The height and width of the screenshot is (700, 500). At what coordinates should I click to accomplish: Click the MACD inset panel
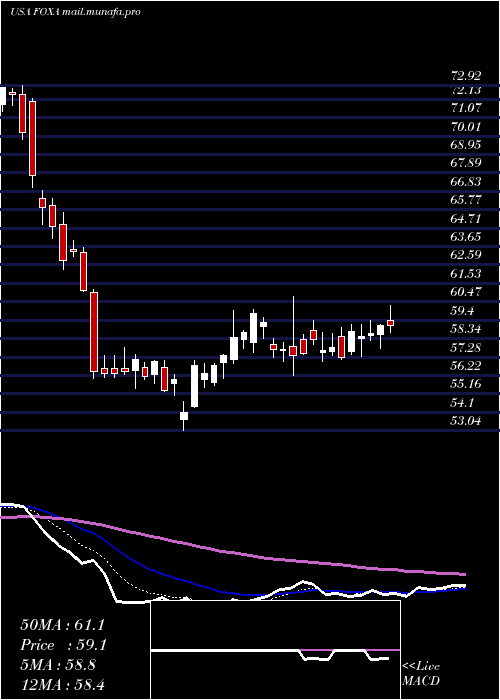coord(275,650)
